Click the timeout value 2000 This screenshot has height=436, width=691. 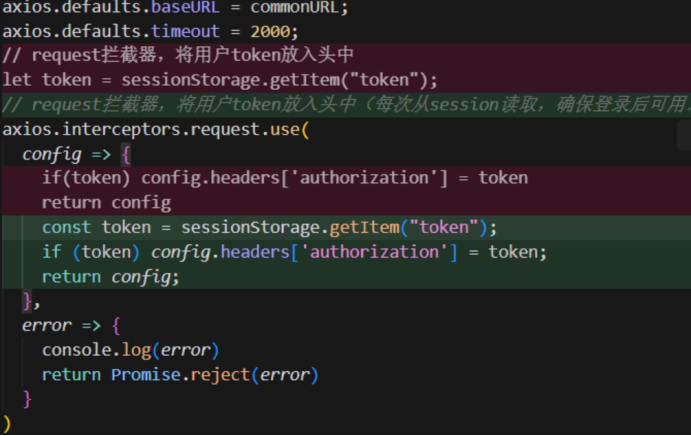pos(270,32)
